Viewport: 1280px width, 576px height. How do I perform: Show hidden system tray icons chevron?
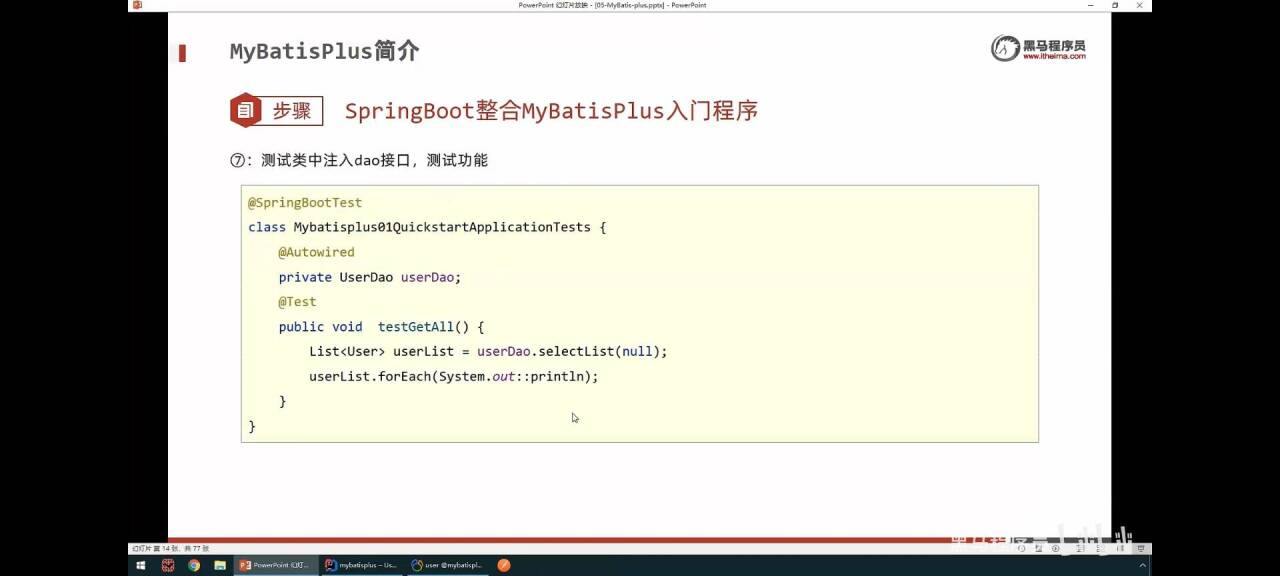coord(1143,565)
